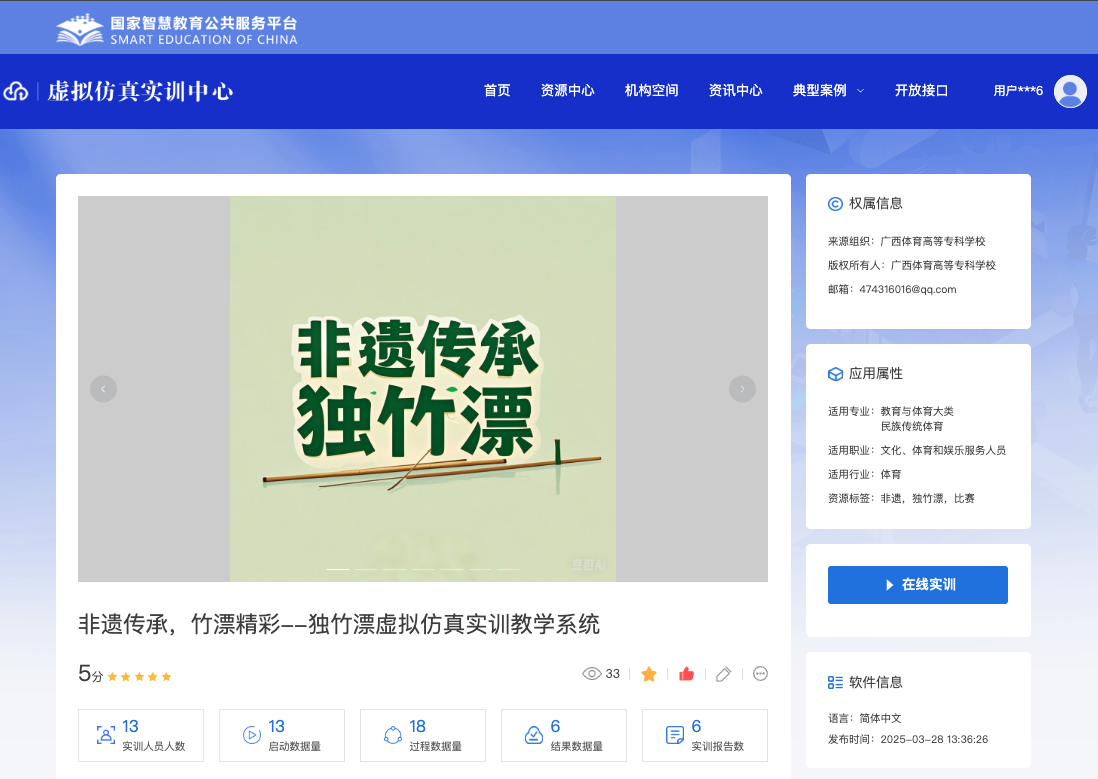Click the 开放接口 link

point(921,91)
